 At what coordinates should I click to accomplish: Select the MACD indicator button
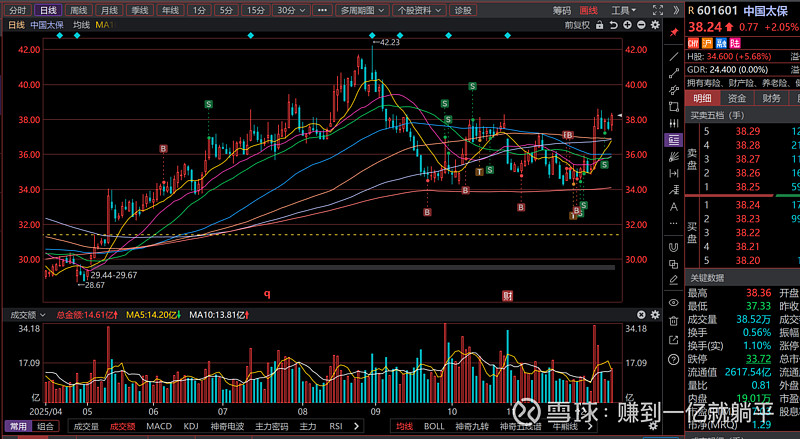(x=159, y=426)
